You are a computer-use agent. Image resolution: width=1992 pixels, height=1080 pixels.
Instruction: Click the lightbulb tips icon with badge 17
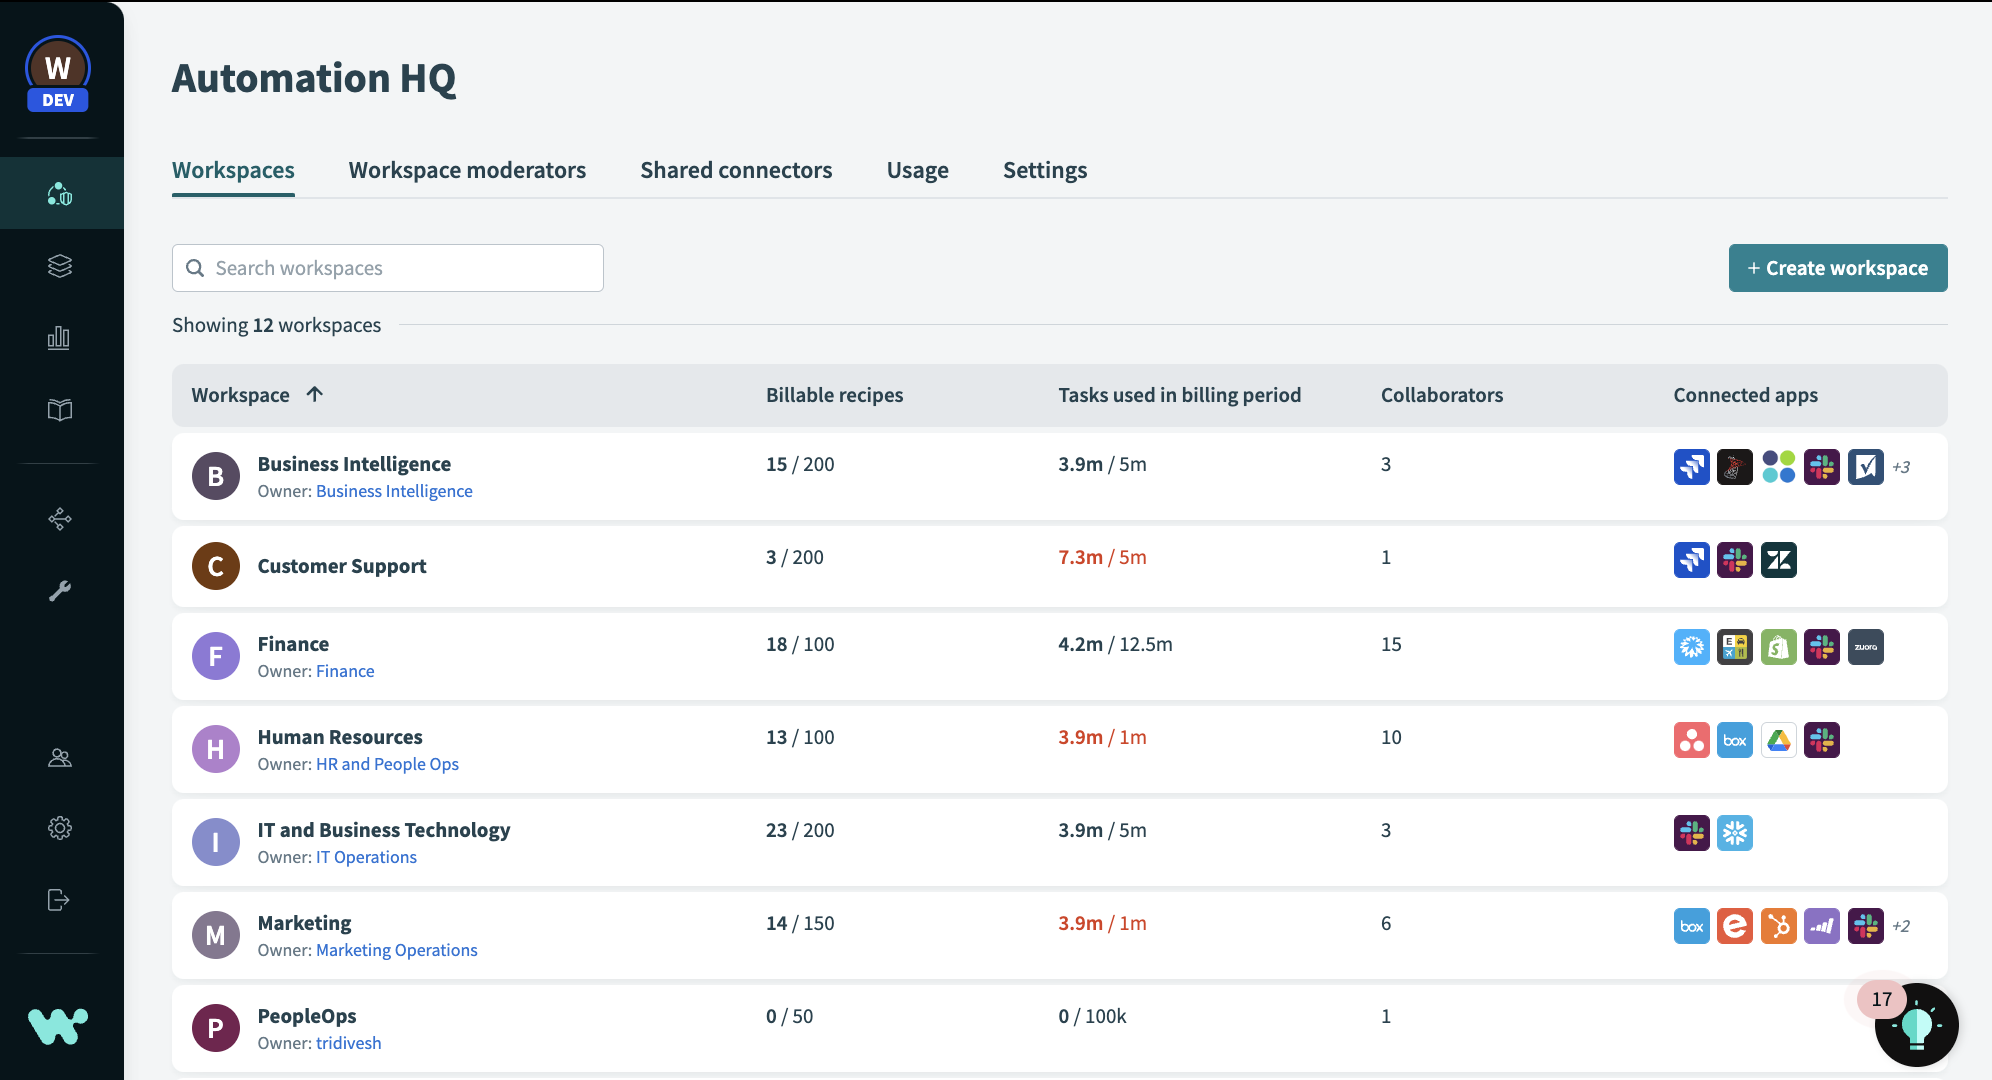coord(1915,1024)
